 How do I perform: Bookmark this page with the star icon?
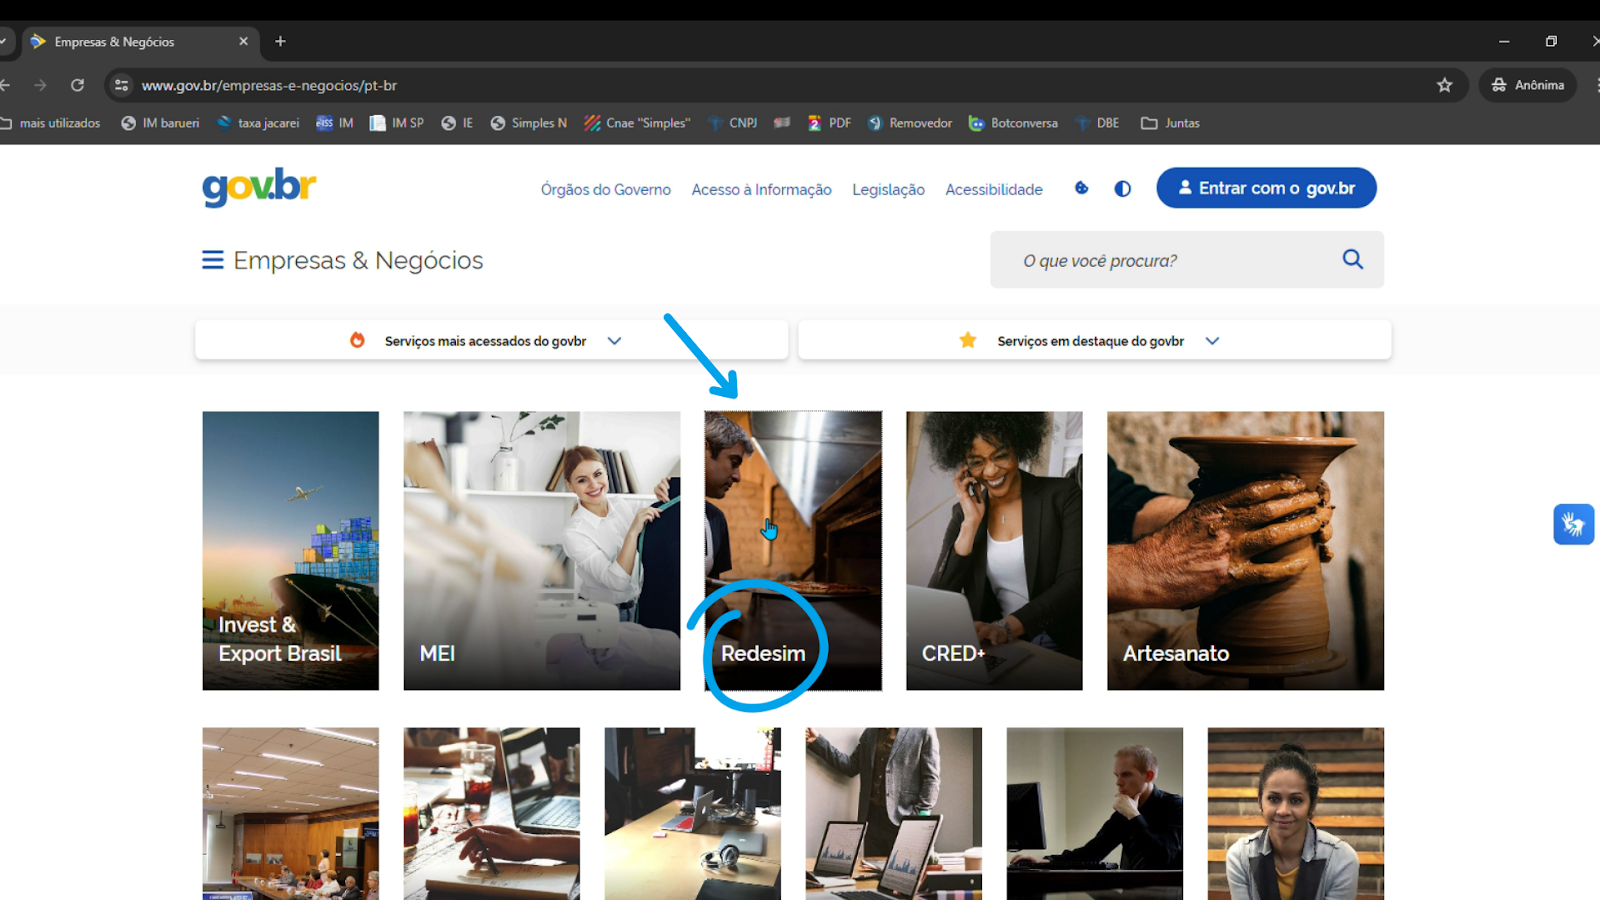[1444, 85]
